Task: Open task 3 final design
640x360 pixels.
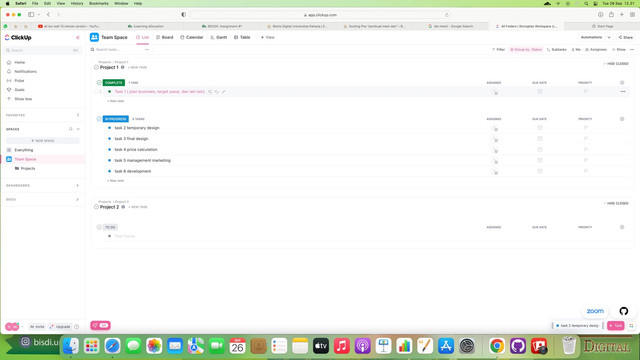Action: click(x=131, y=139)
